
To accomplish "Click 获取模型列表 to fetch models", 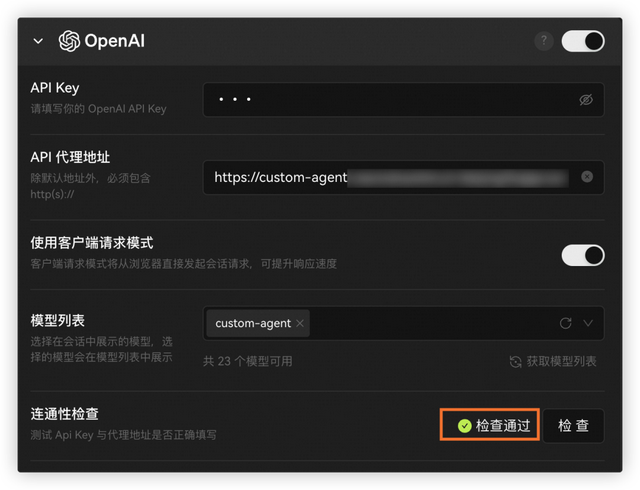I will (561, 361).
